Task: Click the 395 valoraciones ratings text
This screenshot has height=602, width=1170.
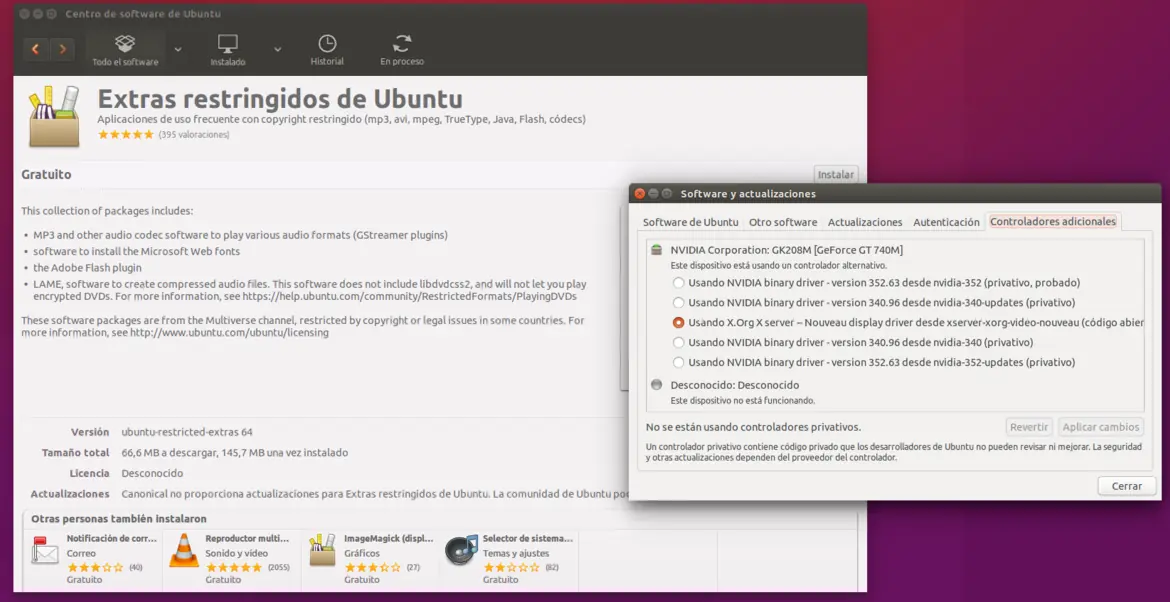Action: [194, 135]
